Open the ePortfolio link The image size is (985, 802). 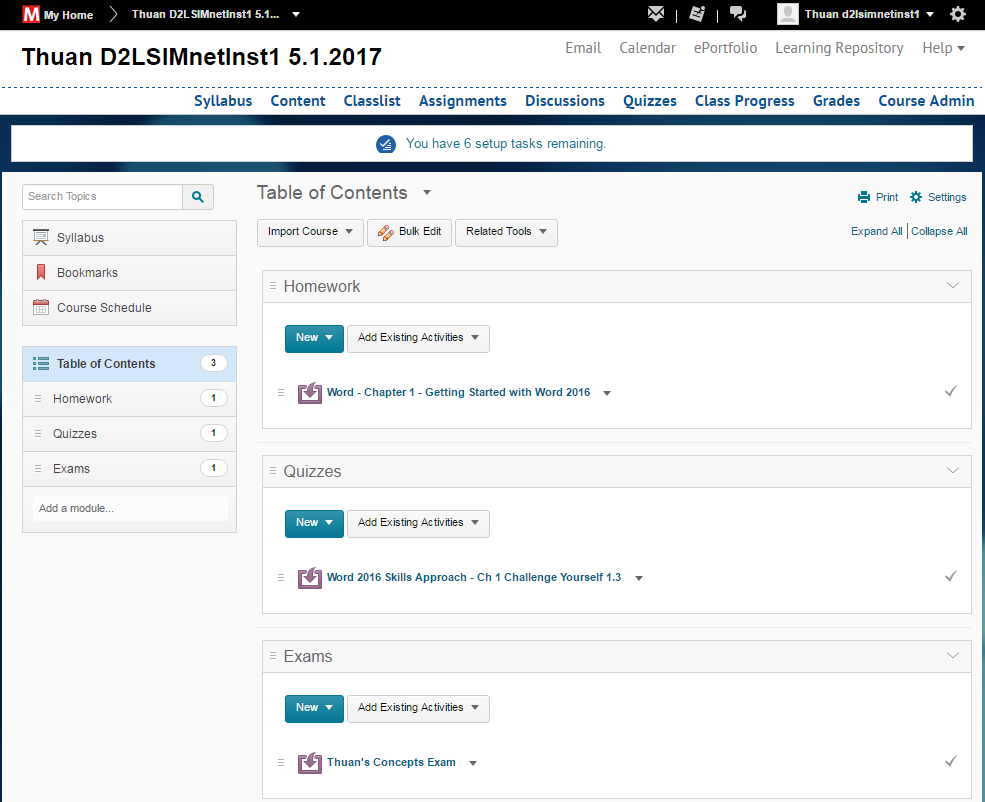pos(726,48)
